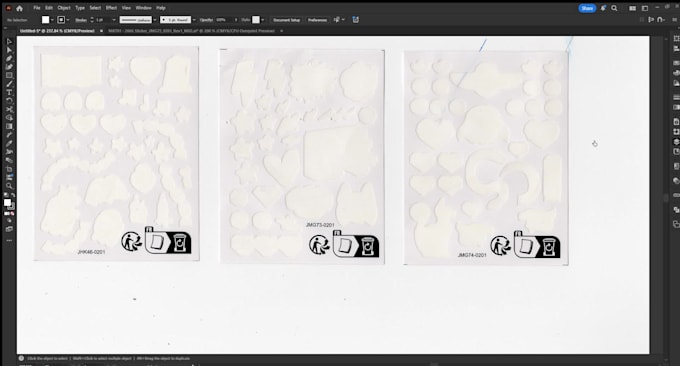The image size is (680, 366).
Task: Click the search magnifier icon
Action: 614,8
